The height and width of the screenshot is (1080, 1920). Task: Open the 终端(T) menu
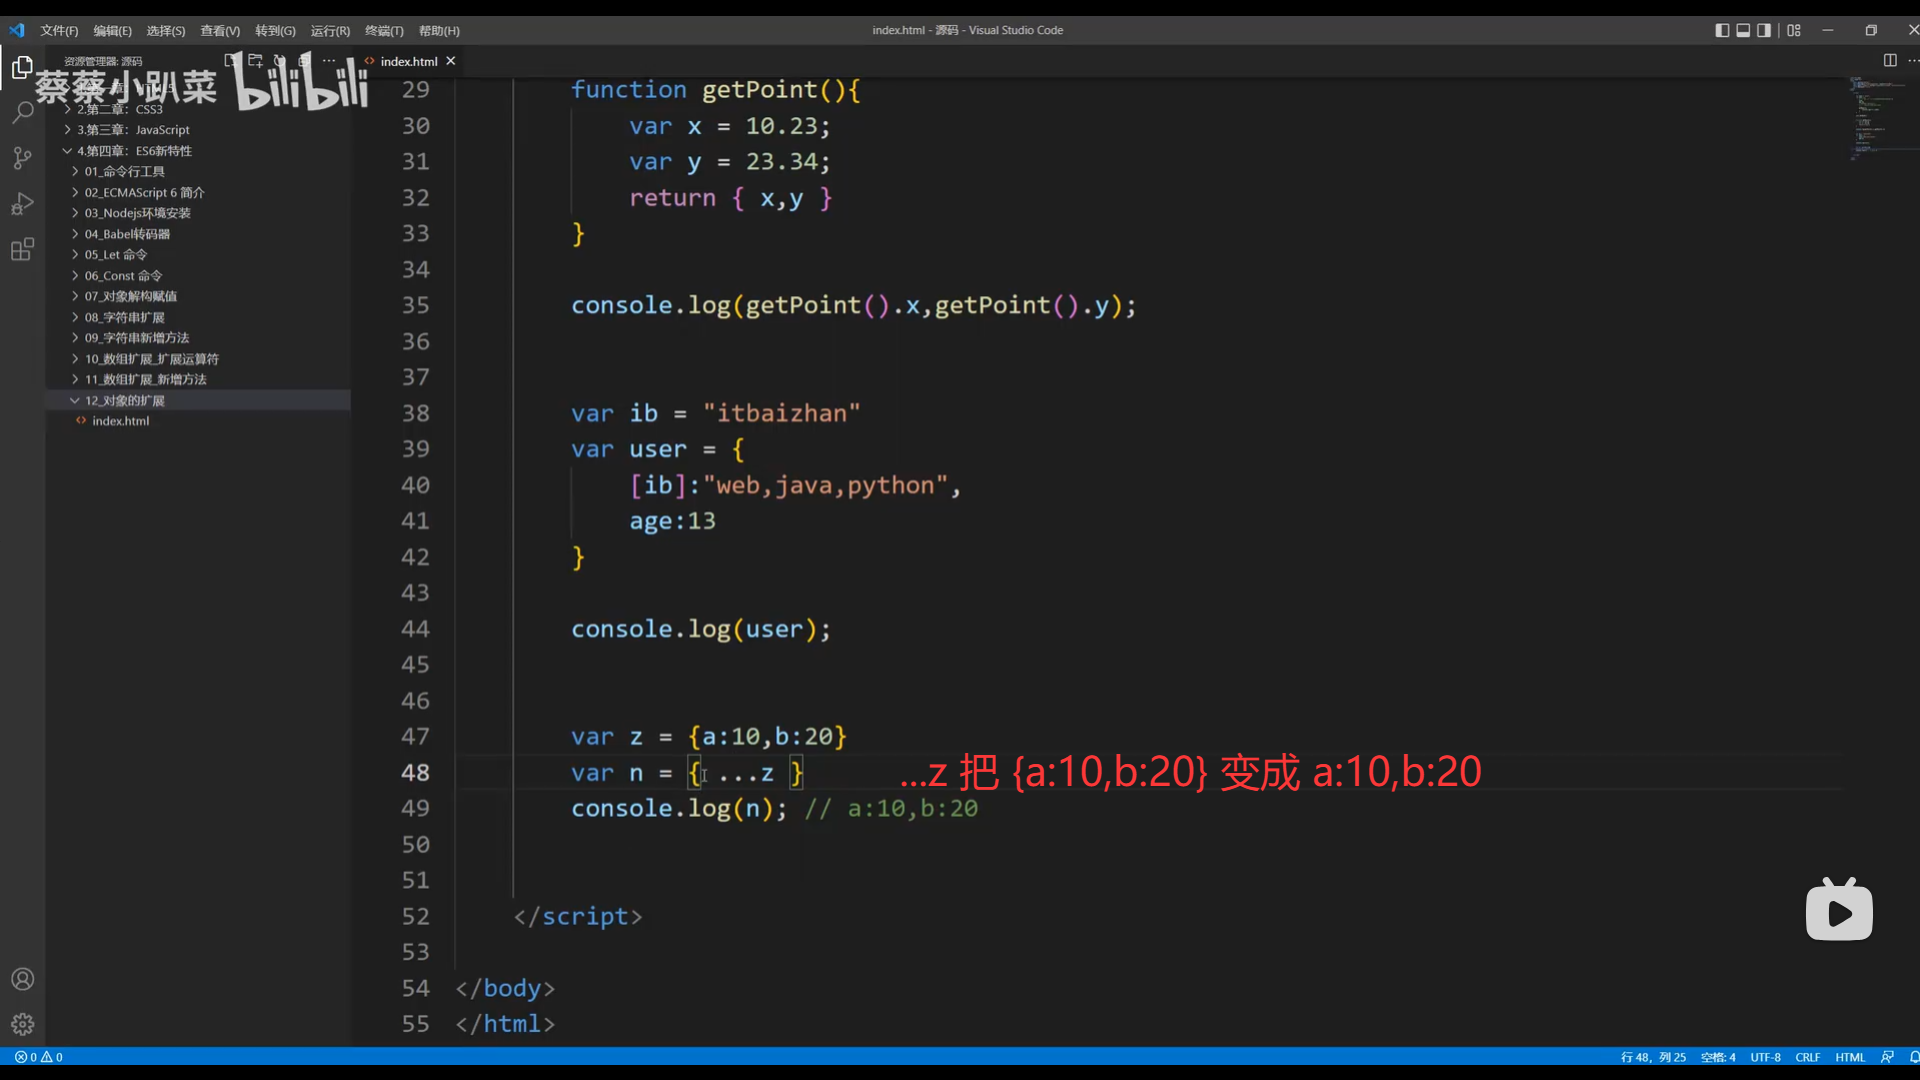tap(384, 30)
